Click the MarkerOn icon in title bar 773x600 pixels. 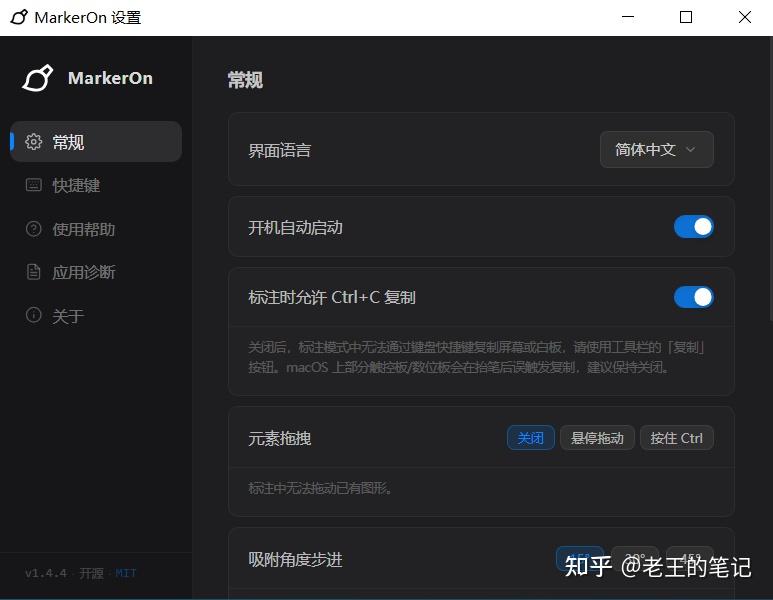pos(19,17)
